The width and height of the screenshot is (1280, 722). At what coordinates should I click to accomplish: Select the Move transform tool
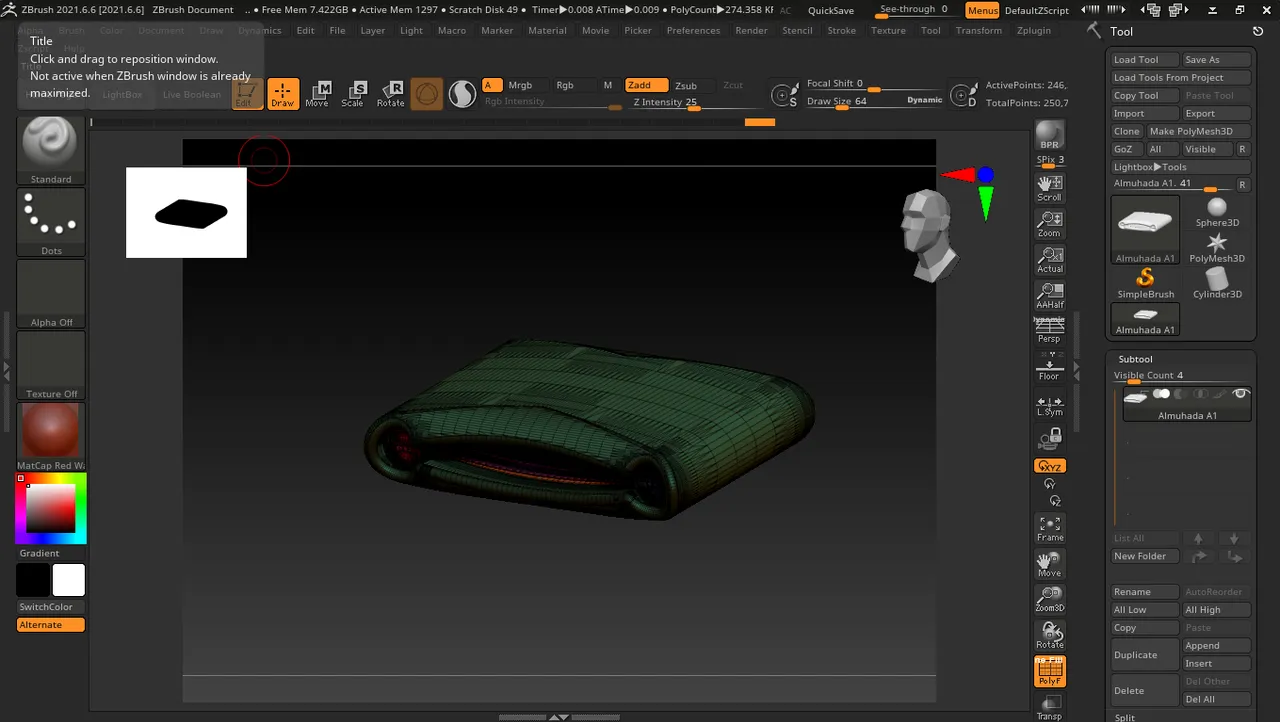click(317, 94)
